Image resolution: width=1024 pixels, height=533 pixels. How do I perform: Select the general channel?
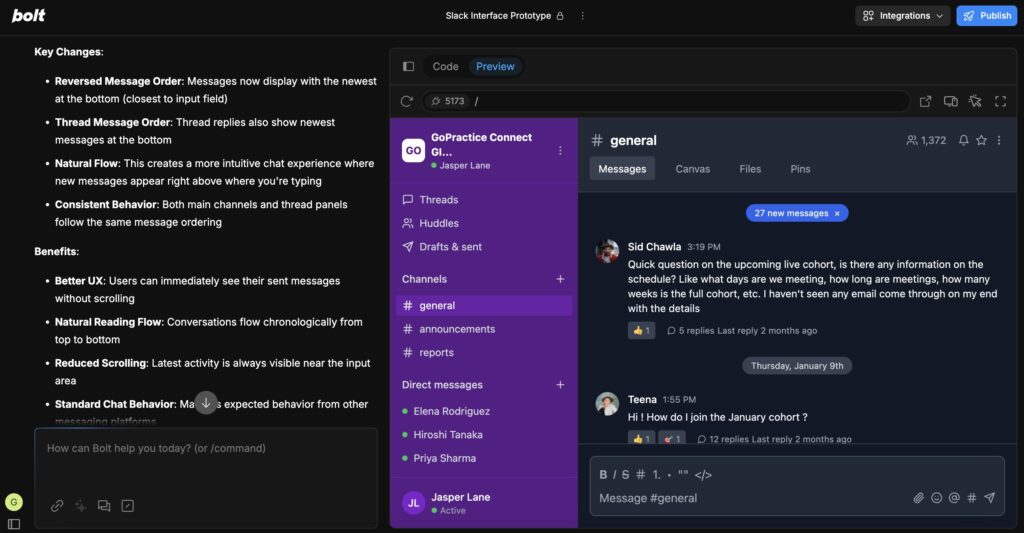484,306
